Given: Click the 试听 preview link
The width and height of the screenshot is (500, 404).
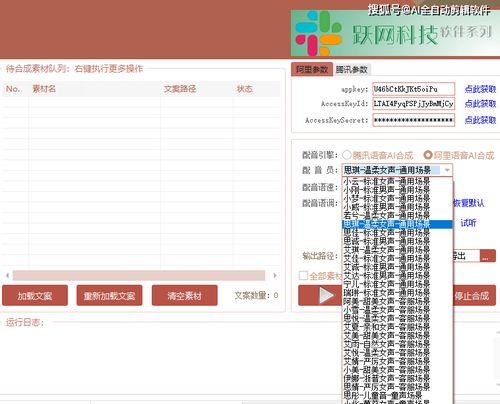Looking at the screenshot, I should pyautogui.click(x=468, y=223).
